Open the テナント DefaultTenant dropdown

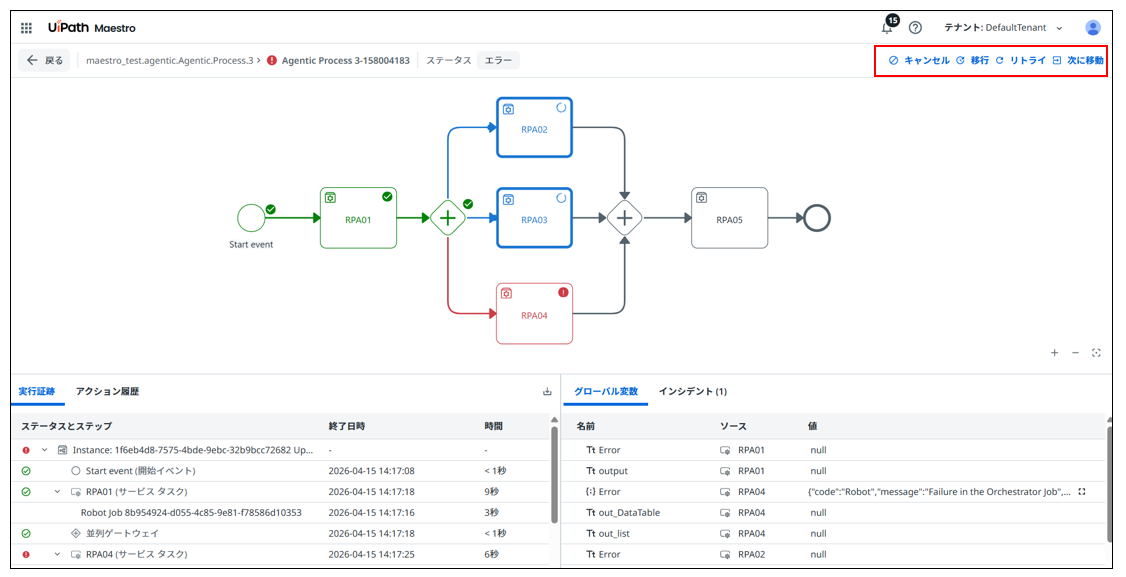[1003, 28]
